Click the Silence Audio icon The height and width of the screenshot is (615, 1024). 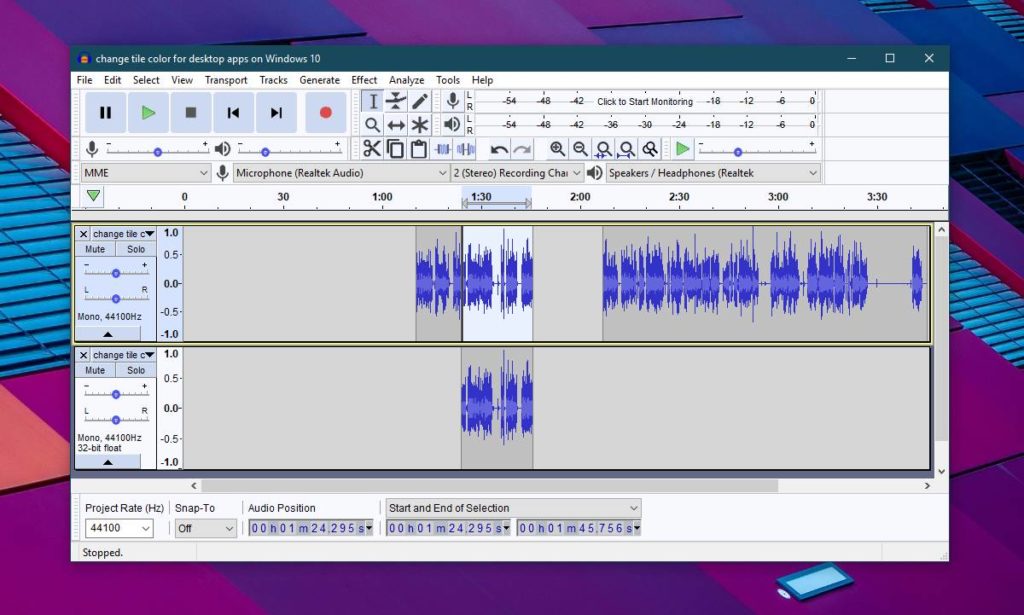click(x=466, y=148)
